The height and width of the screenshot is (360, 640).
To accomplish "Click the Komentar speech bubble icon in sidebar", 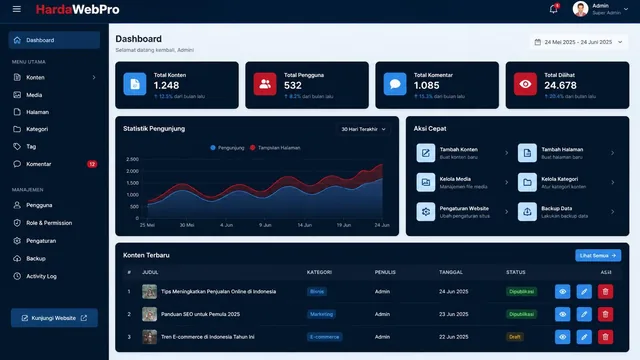I will click(x=17, y=164).
